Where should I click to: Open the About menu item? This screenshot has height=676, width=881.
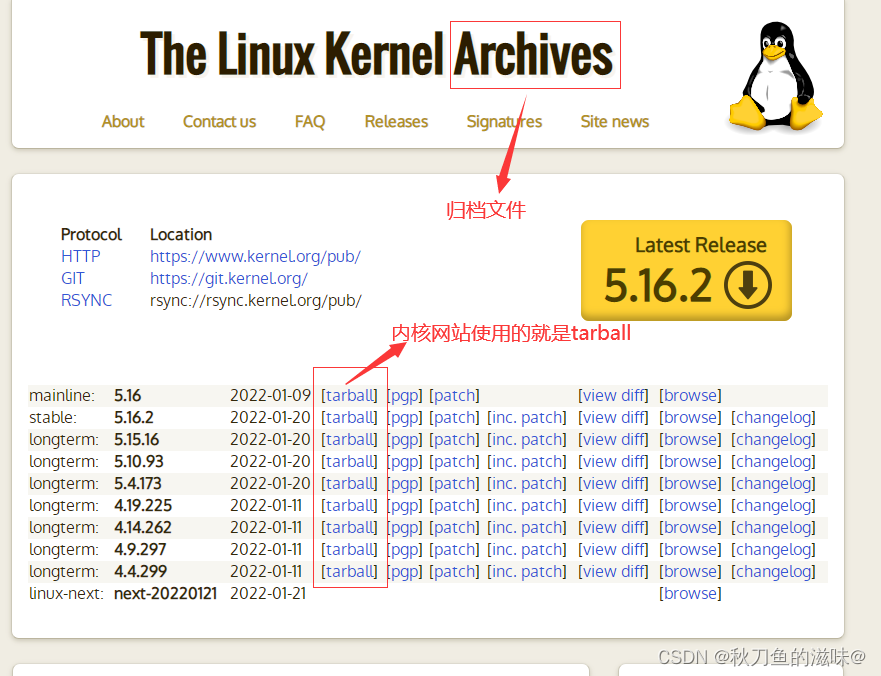click(x=123, y=121)
